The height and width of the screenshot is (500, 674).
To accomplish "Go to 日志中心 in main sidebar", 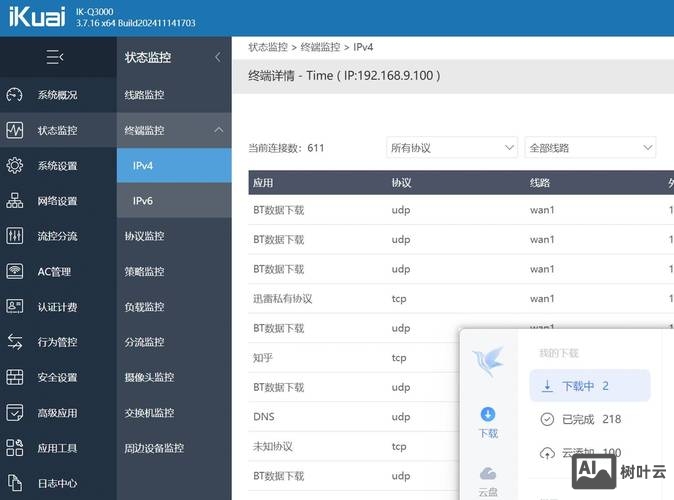I will click(x=58, y=483).
